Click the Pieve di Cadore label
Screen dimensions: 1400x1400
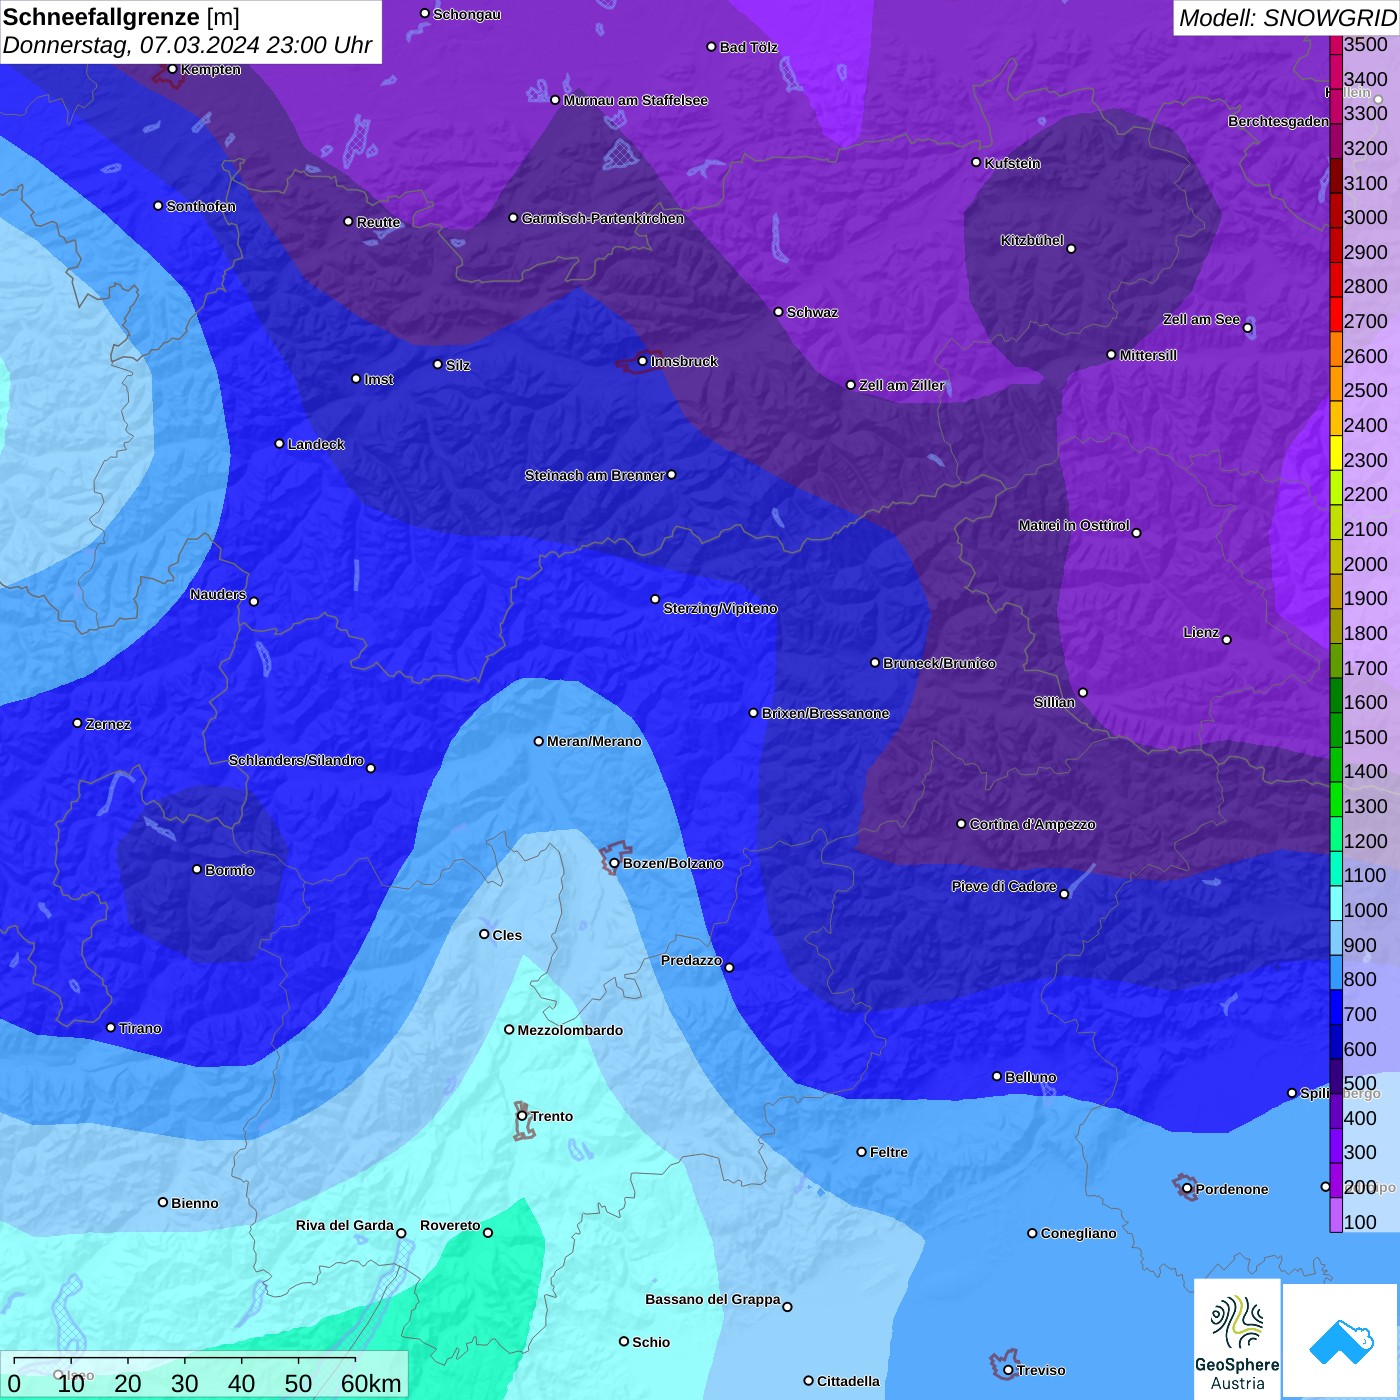pos(1004,886)
